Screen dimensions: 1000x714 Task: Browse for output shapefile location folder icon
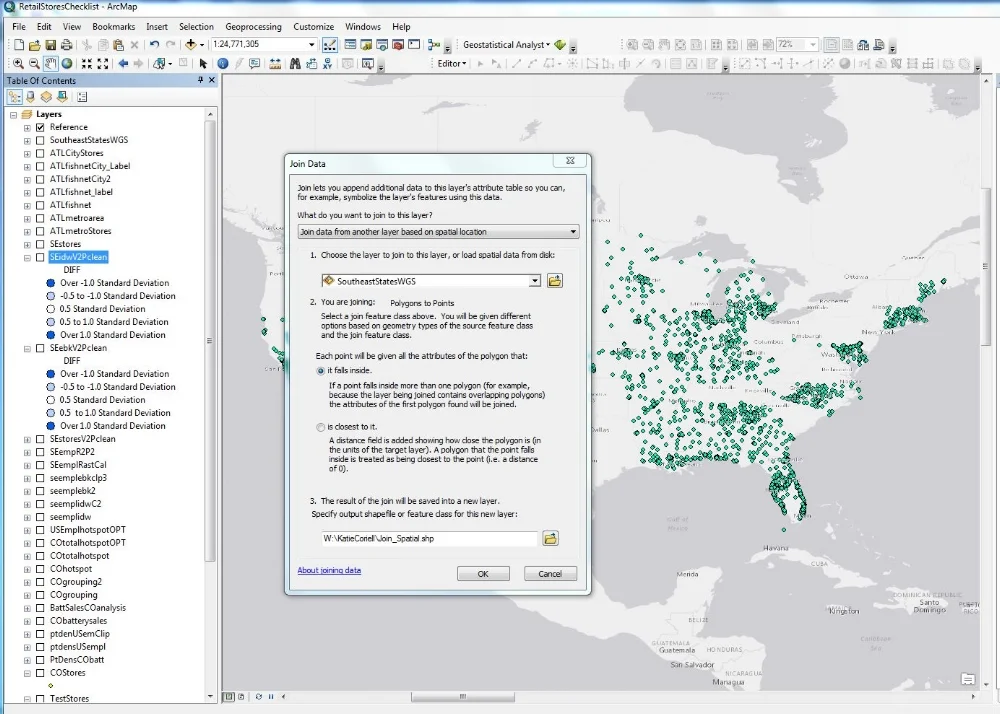(x=550, y=539)
